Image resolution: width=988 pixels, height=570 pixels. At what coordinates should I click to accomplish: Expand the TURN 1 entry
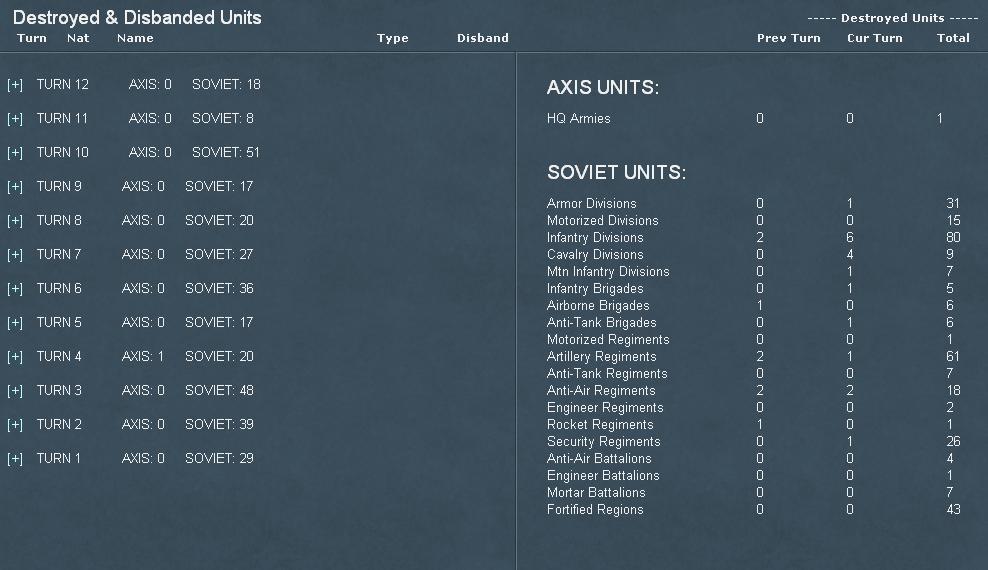point(15,459)
